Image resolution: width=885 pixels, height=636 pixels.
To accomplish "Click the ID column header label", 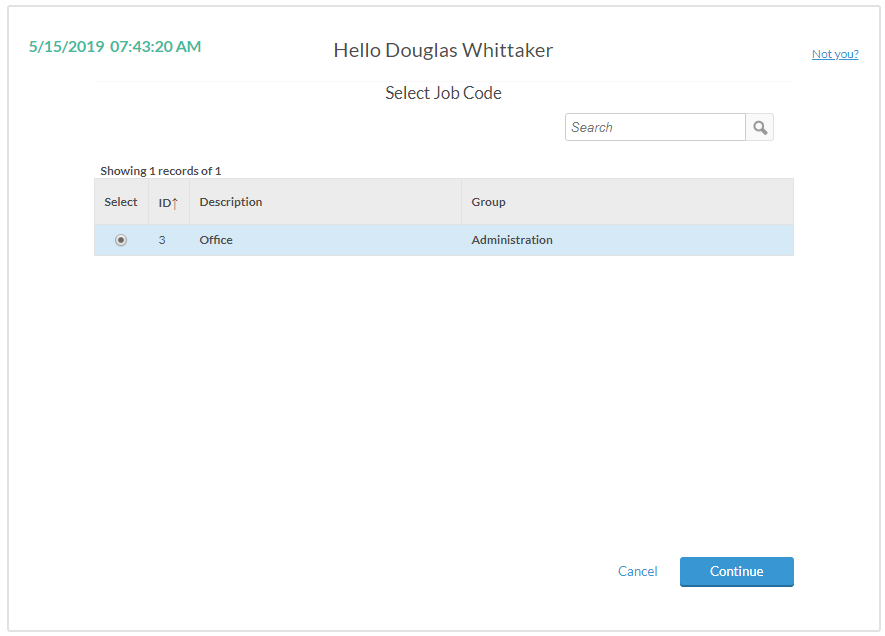I will coord(164,203).
